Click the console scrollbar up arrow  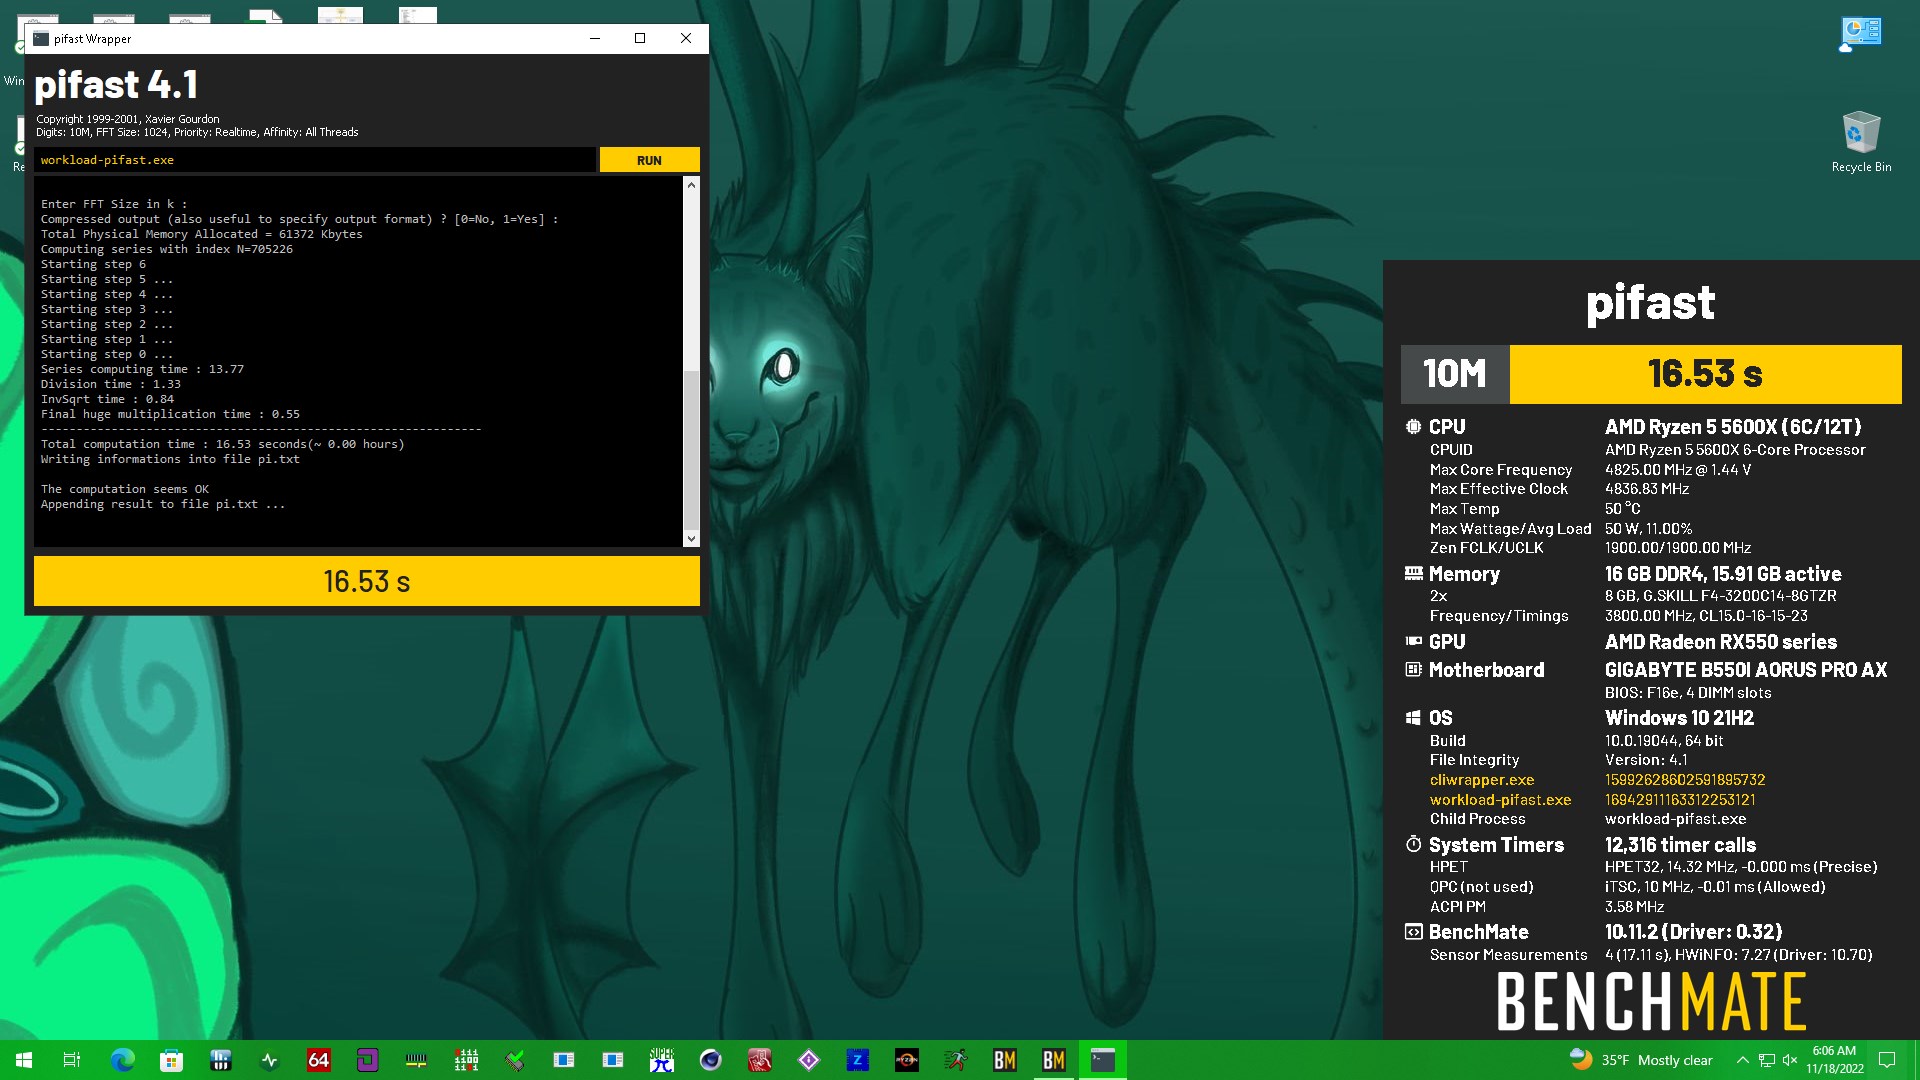click(x=691, y=186)
